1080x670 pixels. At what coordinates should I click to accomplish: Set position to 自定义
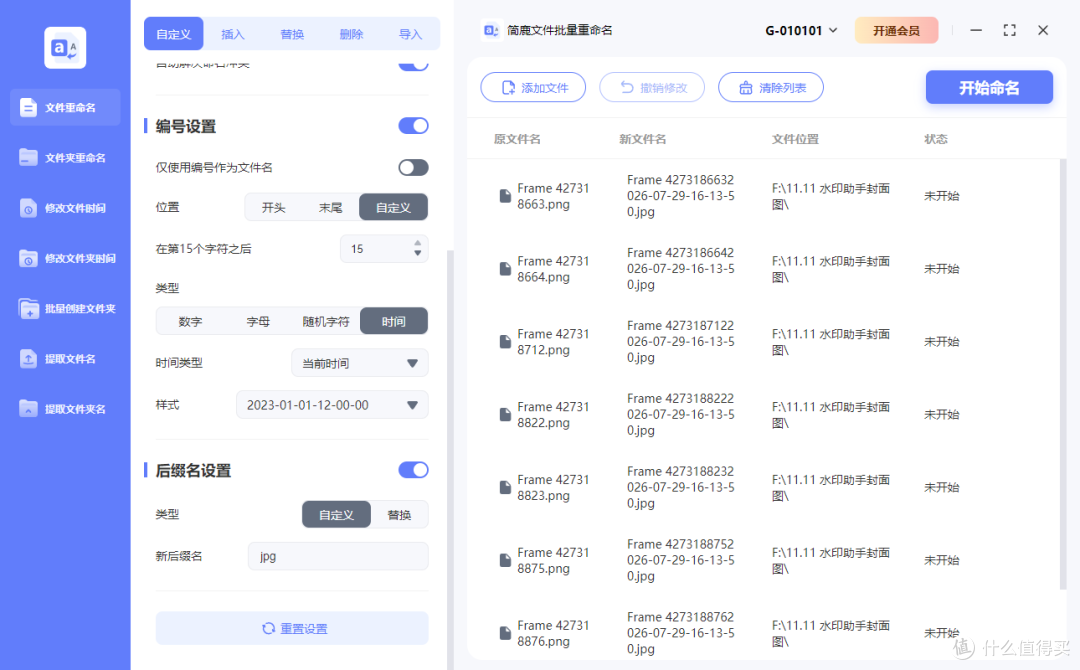[x=393, y=207]
